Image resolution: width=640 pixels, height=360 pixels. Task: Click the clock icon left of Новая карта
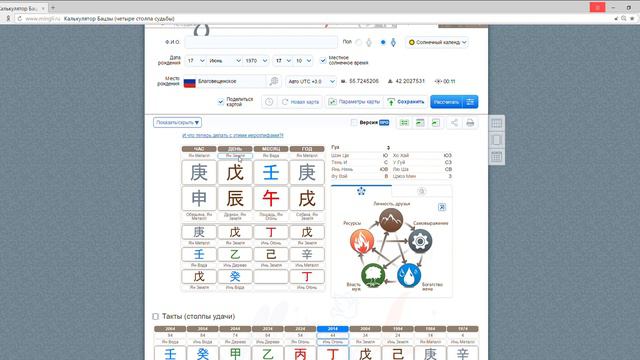pos(269,102)
